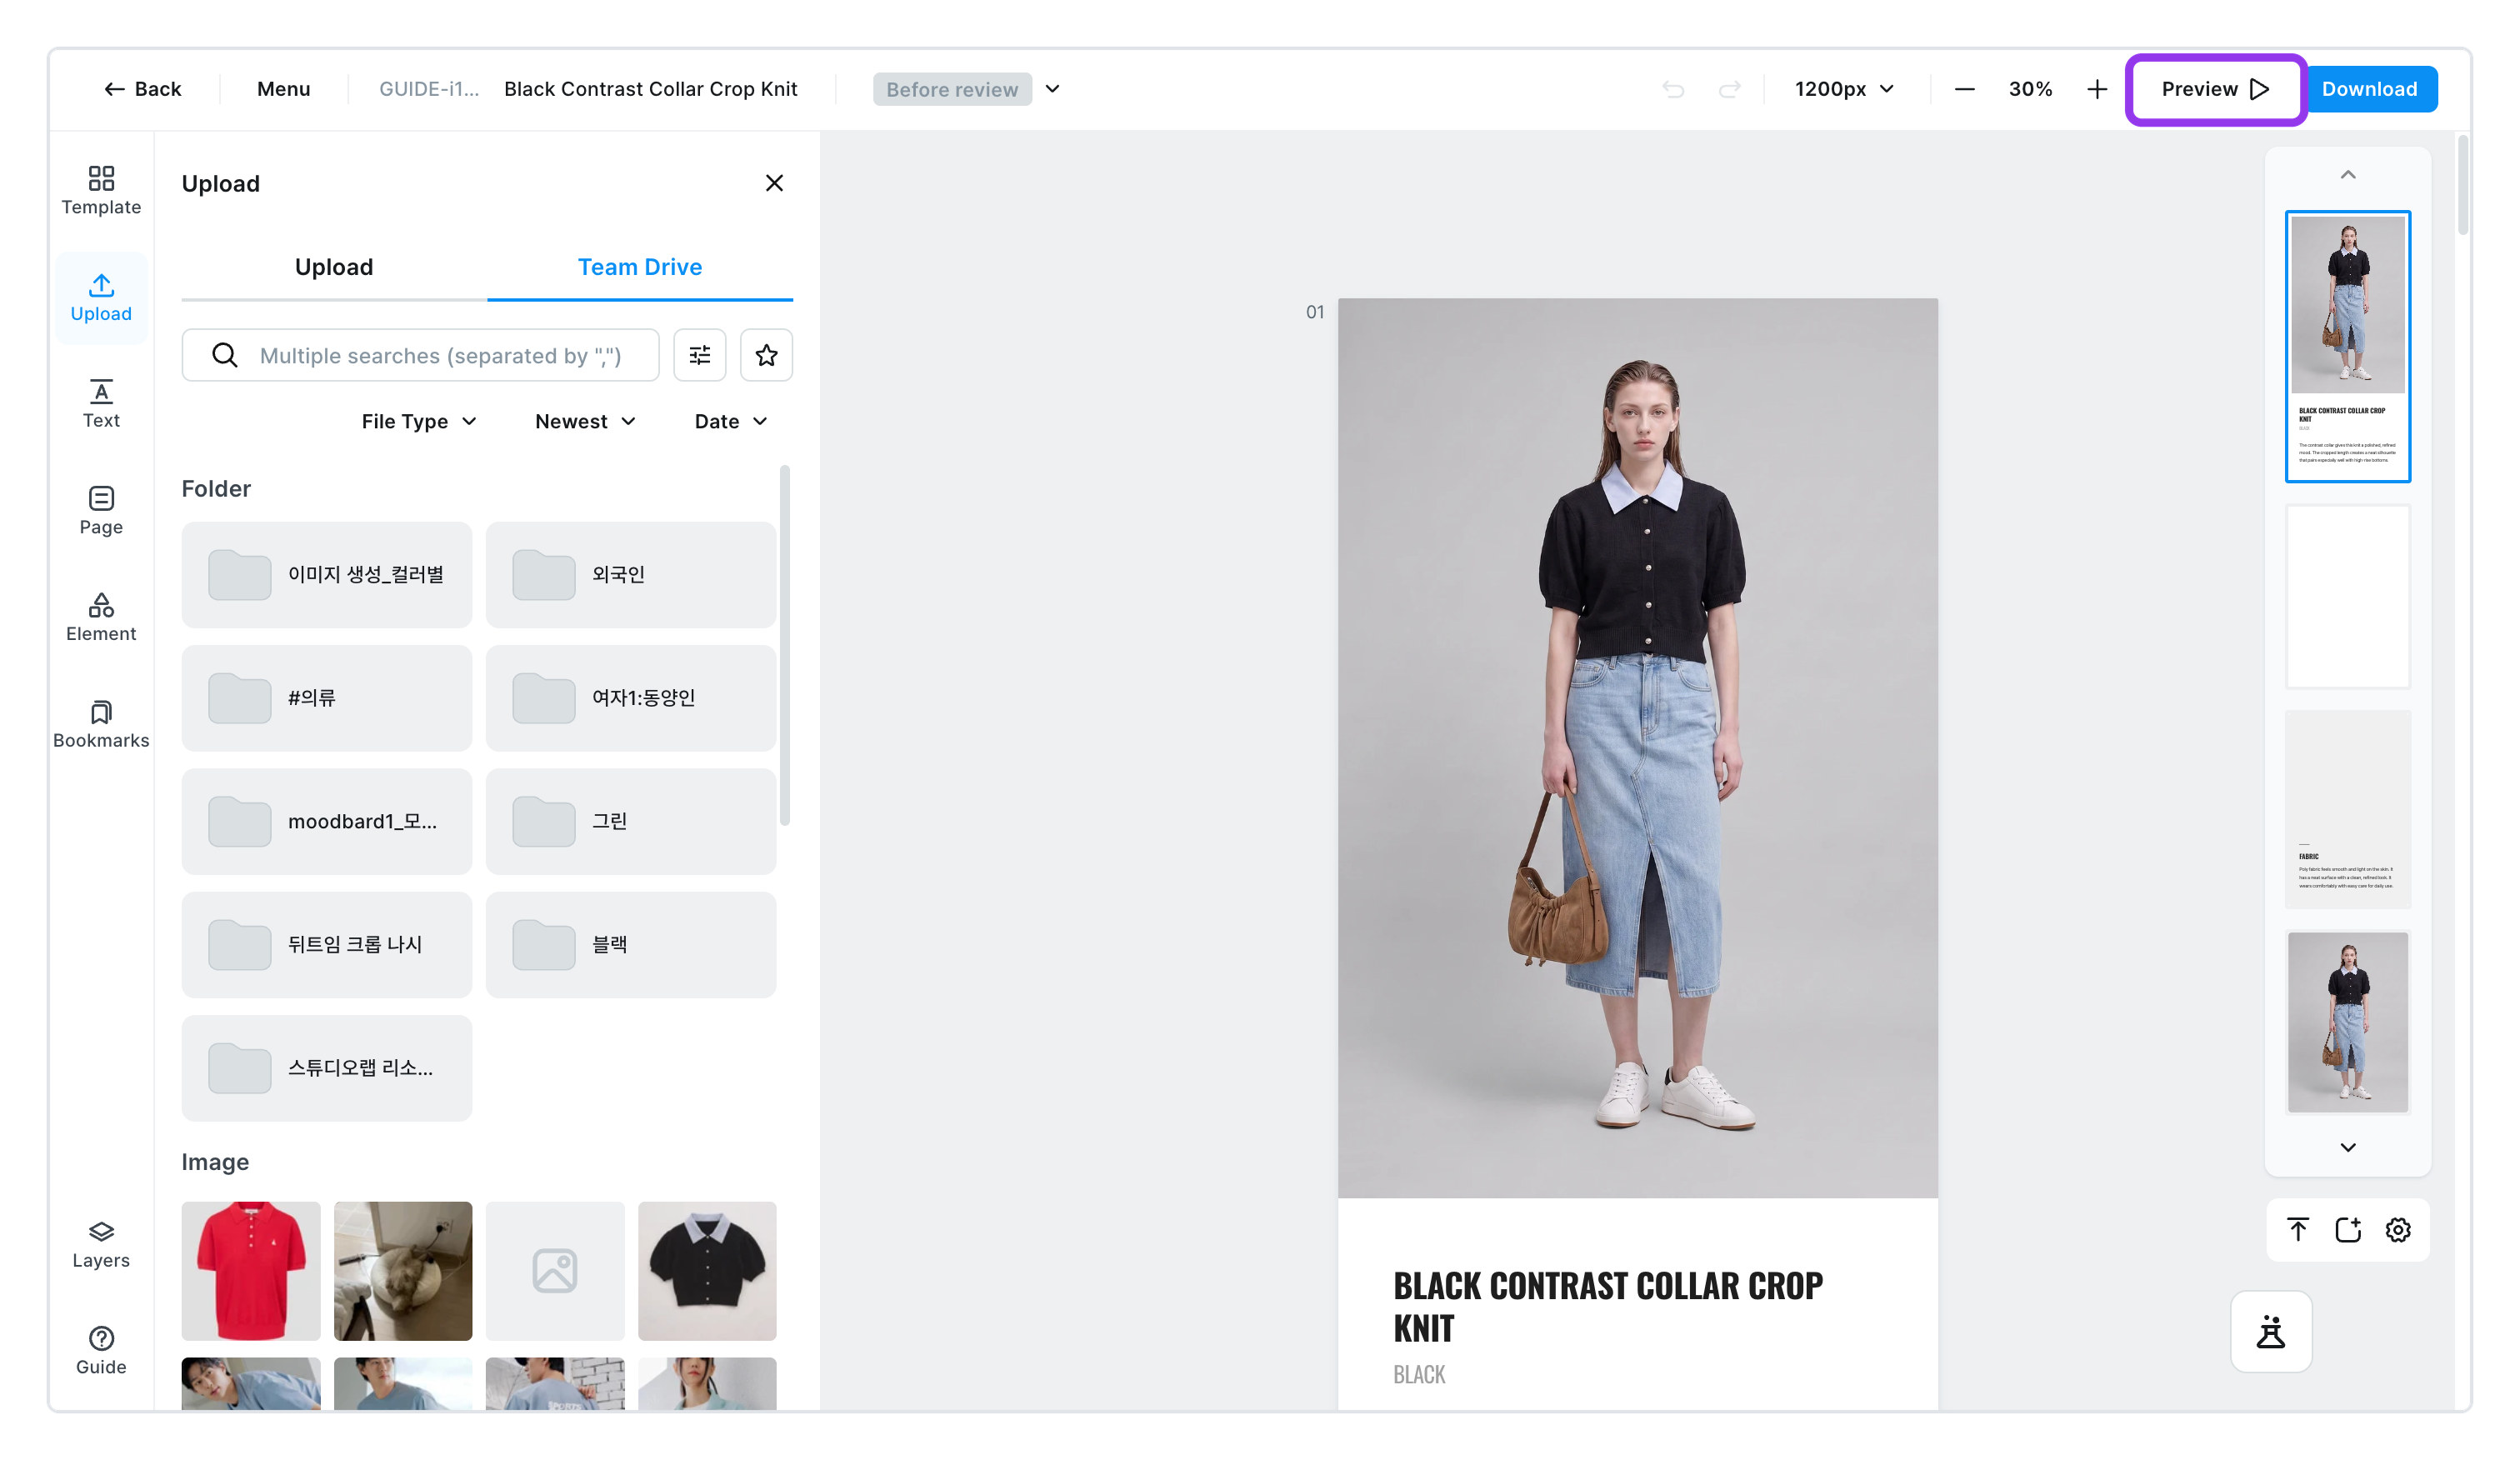
Task: Click the Preview button
Action: coord(2215,89)
